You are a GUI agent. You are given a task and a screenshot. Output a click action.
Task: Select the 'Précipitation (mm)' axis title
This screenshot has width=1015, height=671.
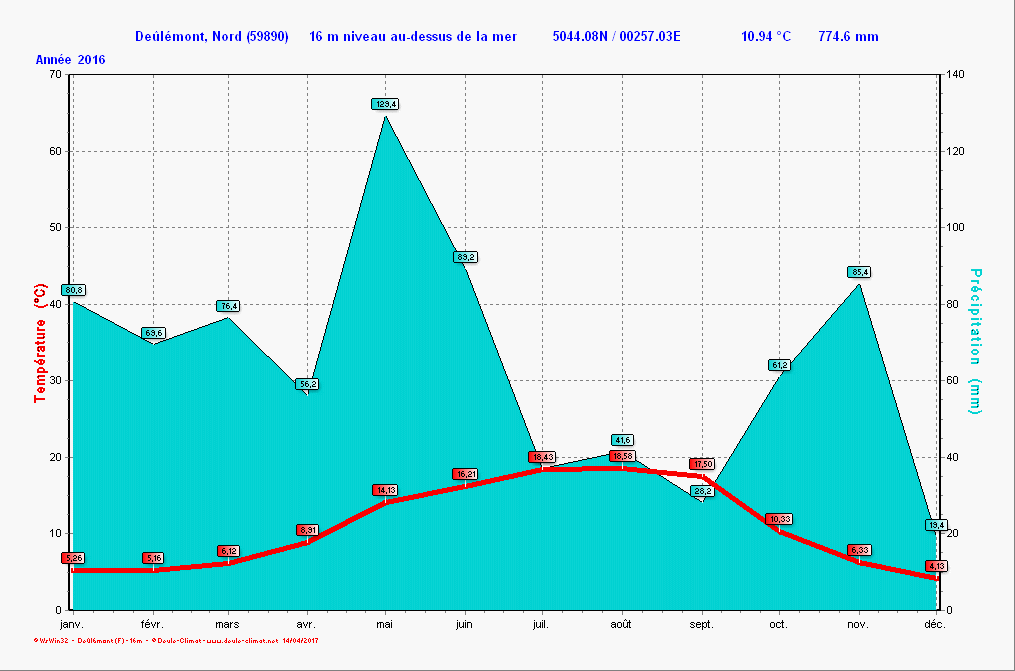tap(975, 340)
